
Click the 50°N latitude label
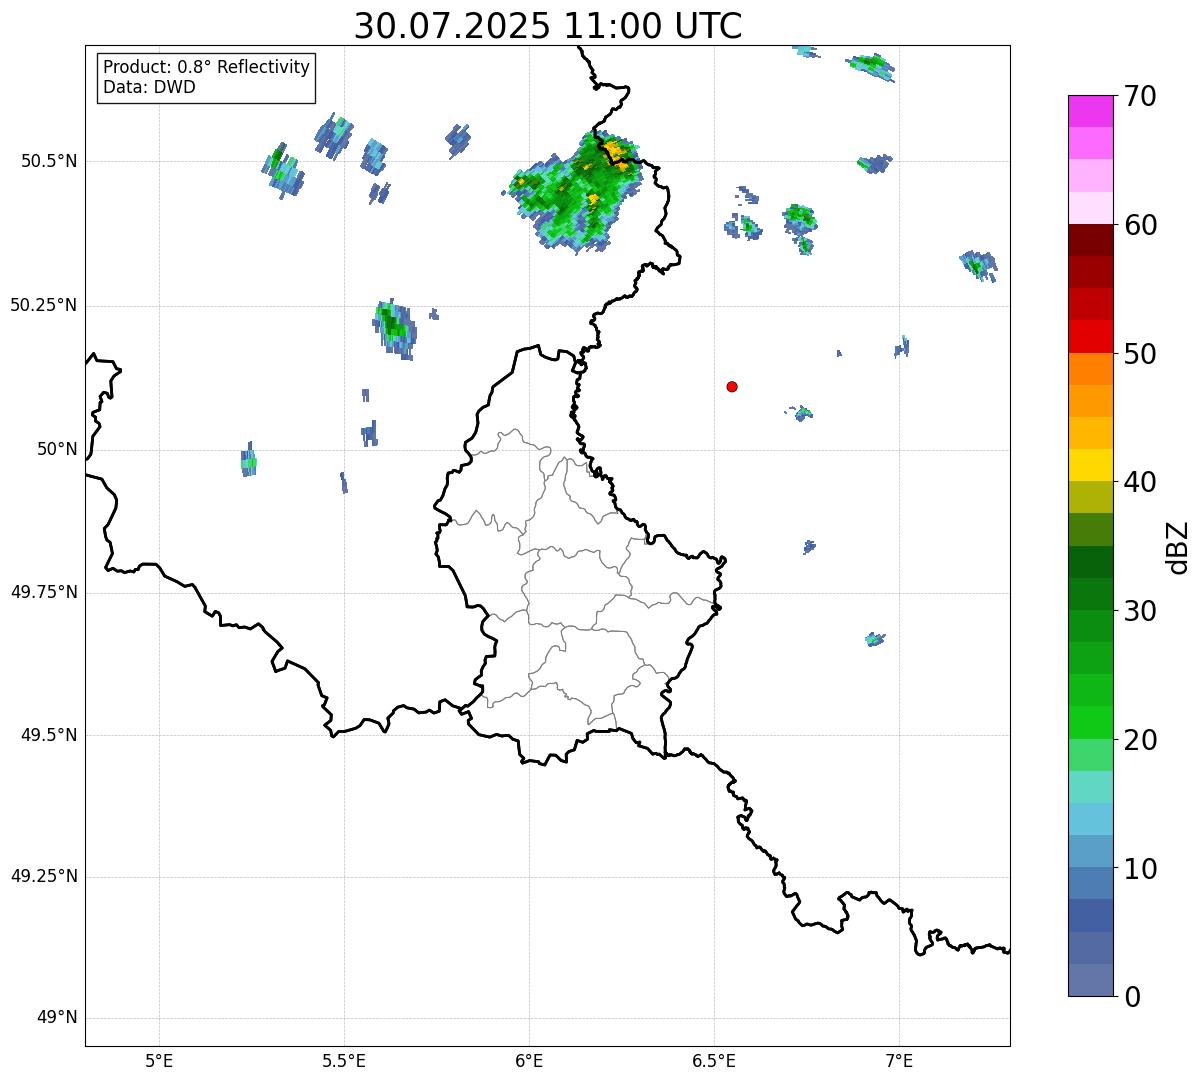click(57, 449)
